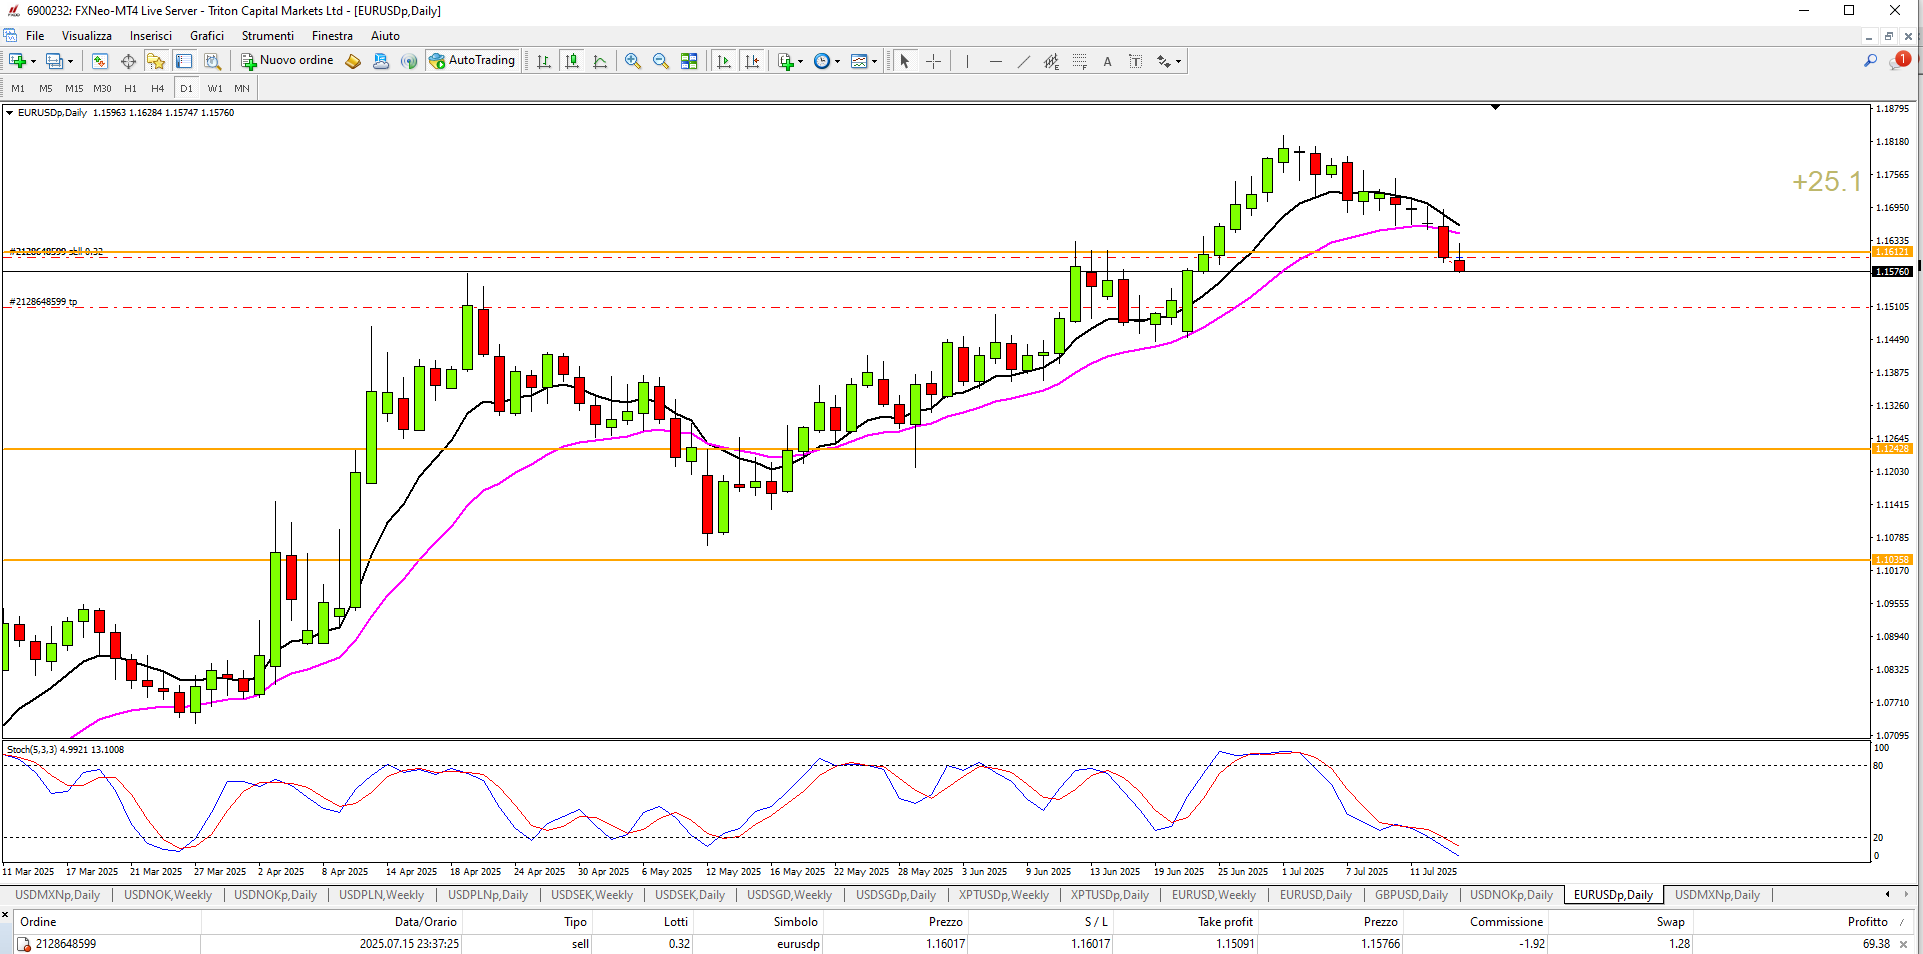
Task: Open the chat notifications bubble
Action: 1899,61
